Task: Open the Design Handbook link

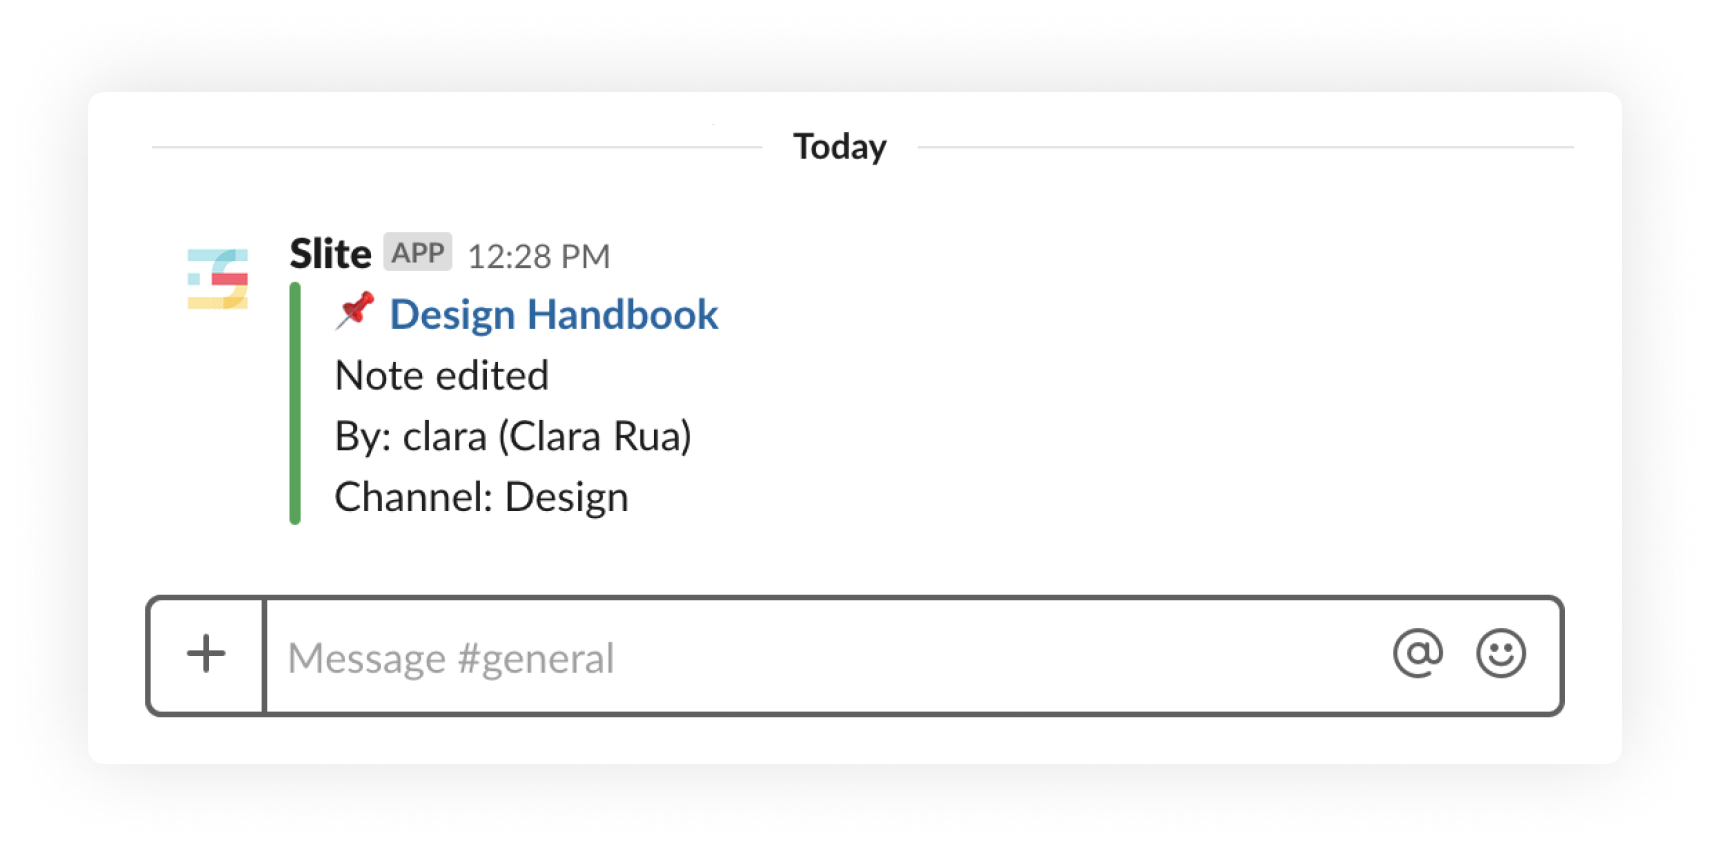Action: coord(554,314)
